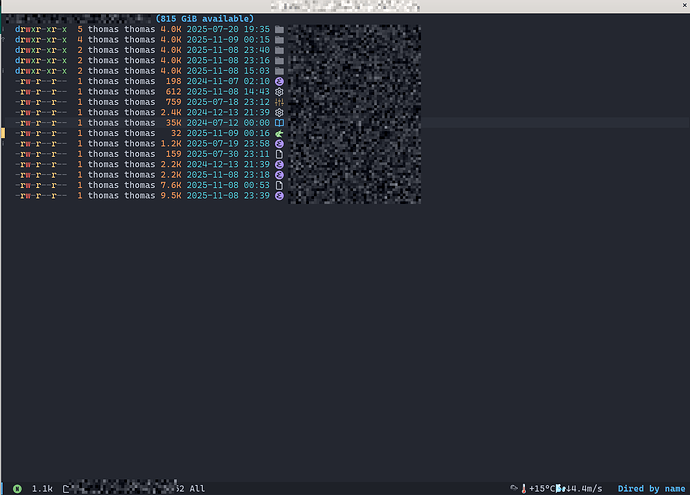Click book icon on the 35K file
Viewport: 690px width, 495px height.
[x=279, y=123]
